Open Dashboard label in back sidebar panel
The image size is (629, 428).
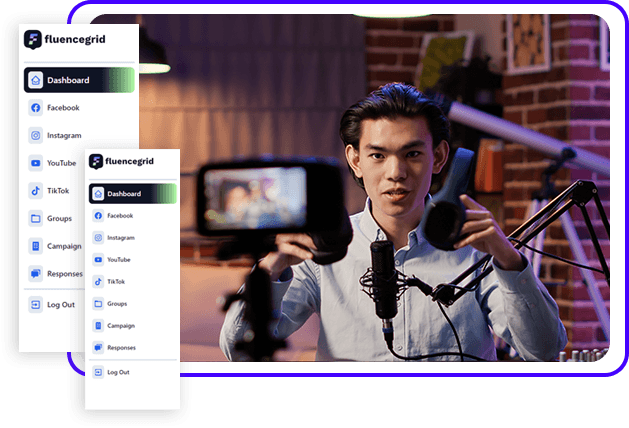pyautogui.click(x=68, y=80)
